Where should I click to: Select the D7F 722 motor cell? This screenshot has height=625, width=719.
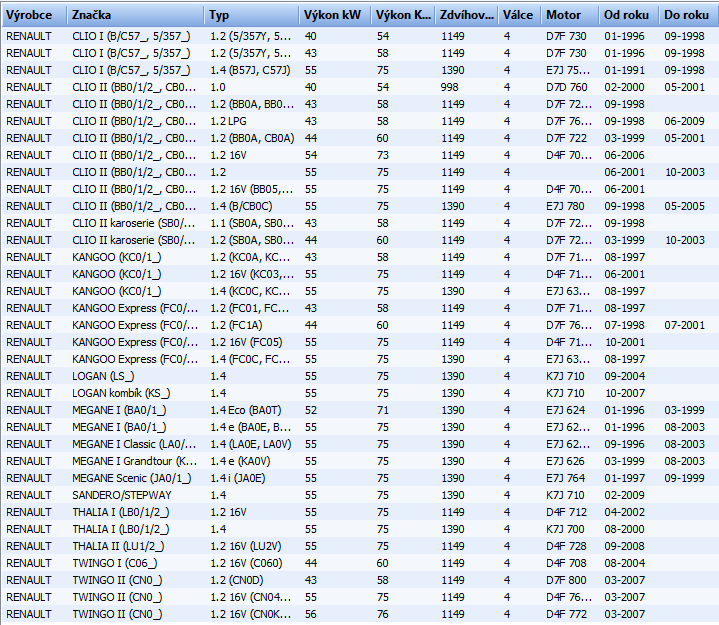(566, 138)
